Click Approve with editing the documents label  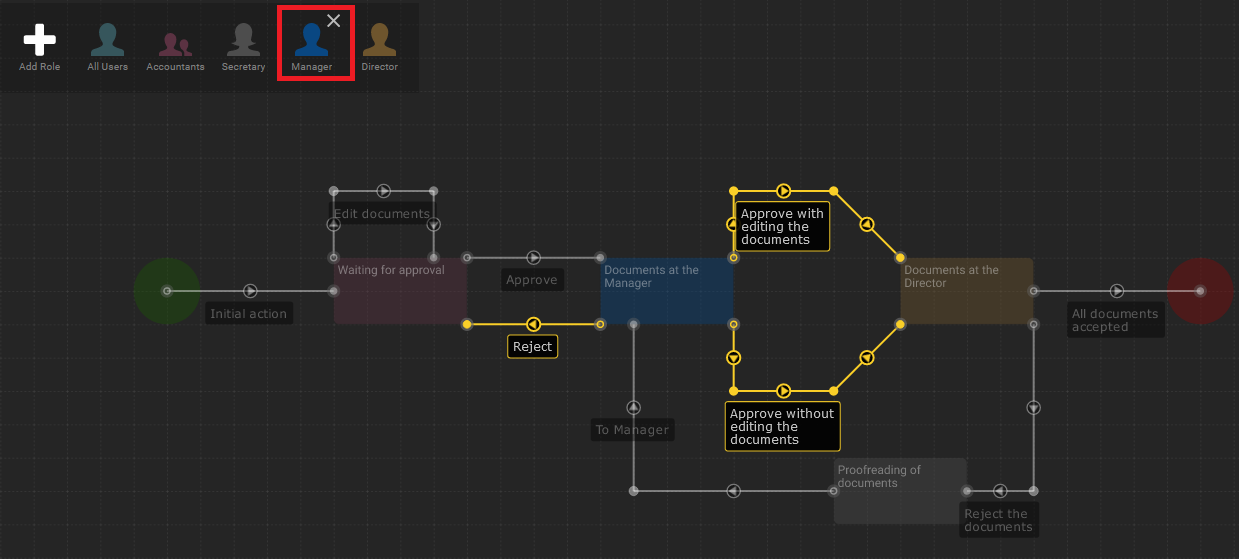click(782, 227)
